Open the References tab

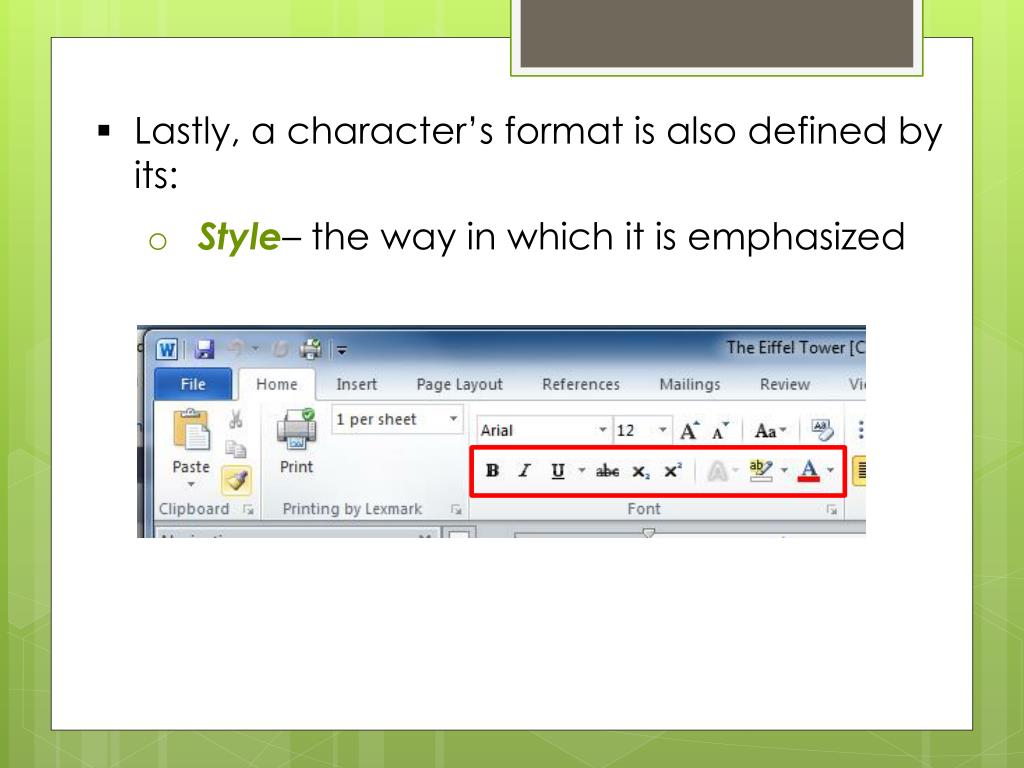581,384
